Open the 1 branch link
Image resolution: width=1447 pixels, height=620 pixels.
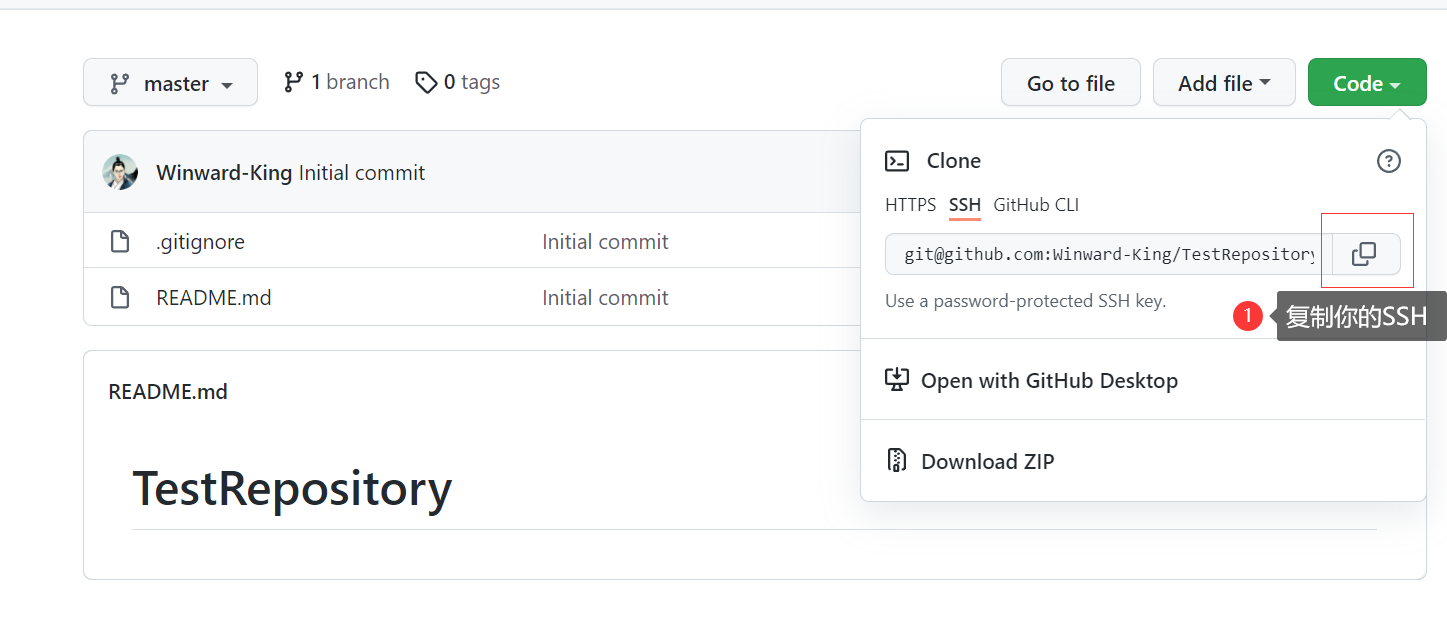point(337,82)
